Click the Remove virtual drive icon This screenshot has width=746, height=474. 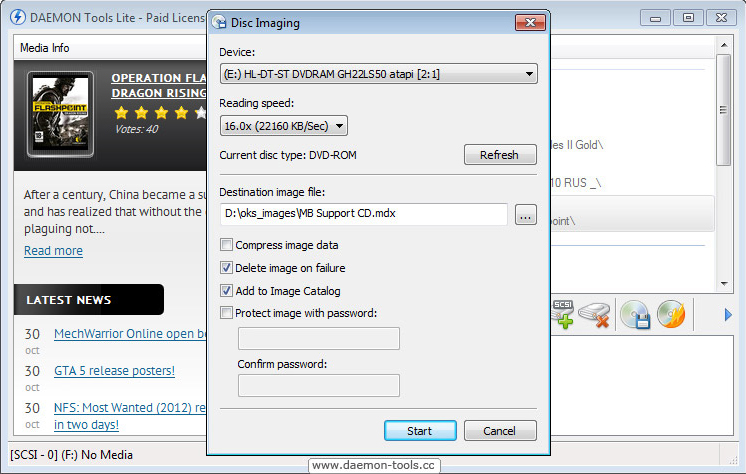tap(595, 315)
